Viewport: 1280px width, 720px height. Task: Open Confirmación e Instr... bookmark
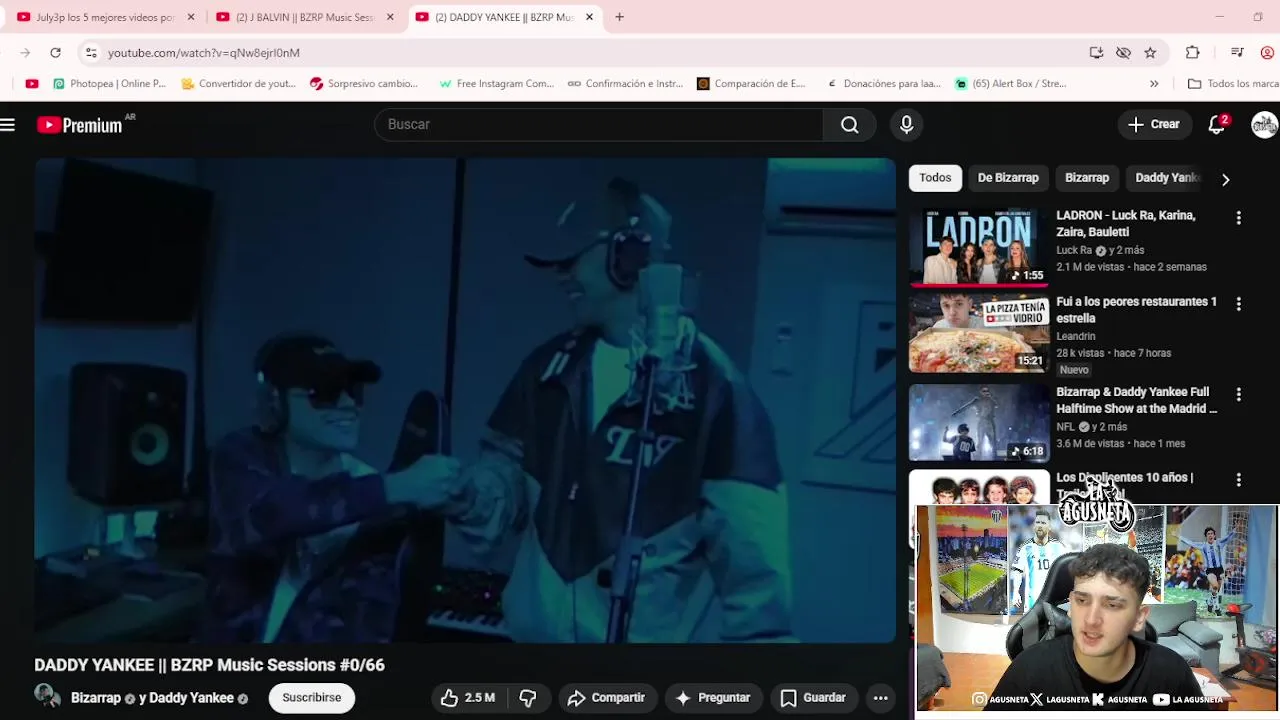[x=625, y=84]
